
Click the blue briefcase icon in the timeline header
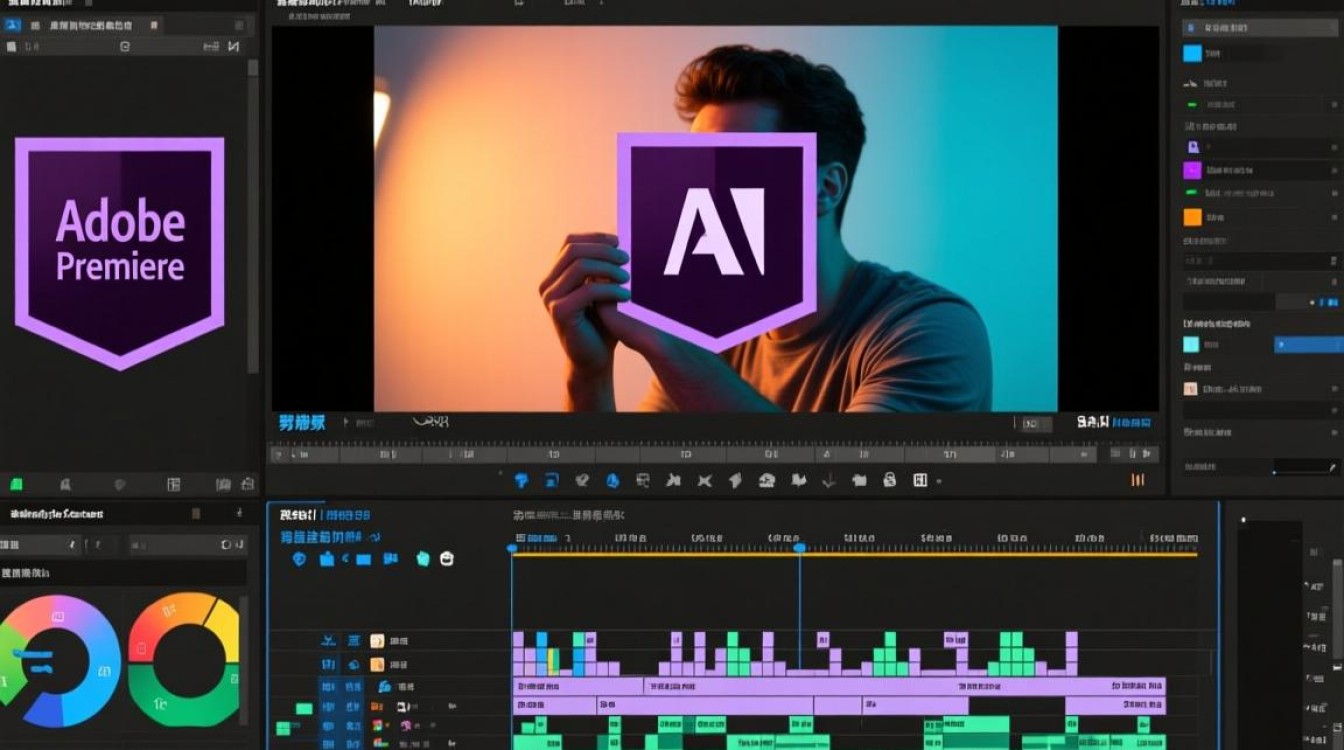(326, 559)
